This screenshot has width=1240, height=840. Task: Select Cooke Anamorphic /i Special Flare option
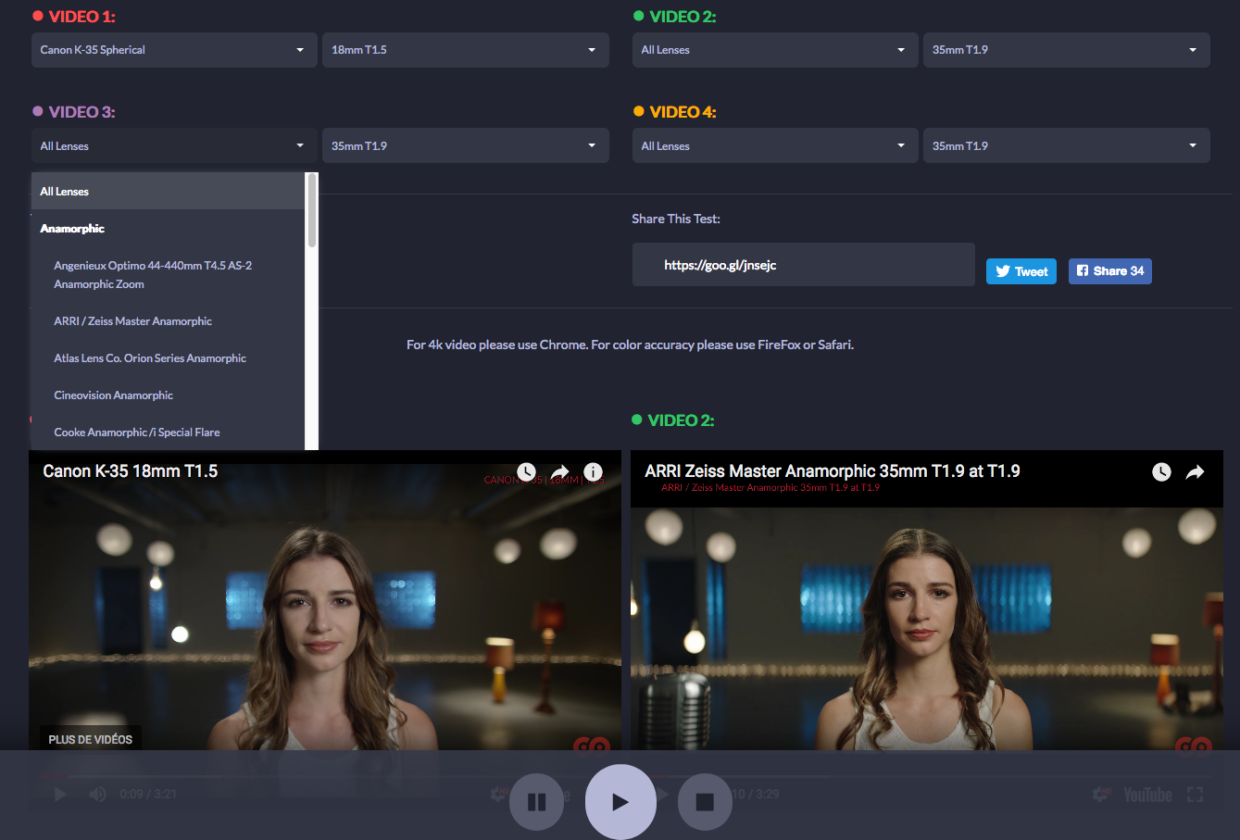[168, 432]
